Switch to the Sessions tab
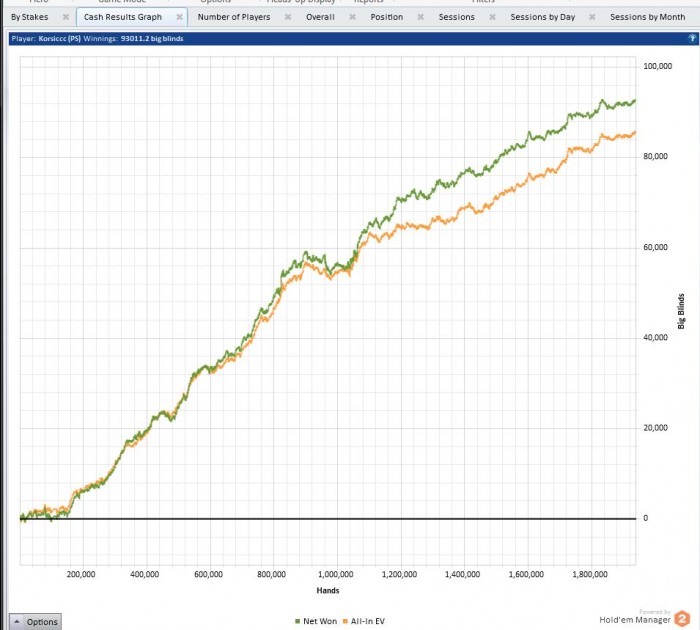 point(456,17)
